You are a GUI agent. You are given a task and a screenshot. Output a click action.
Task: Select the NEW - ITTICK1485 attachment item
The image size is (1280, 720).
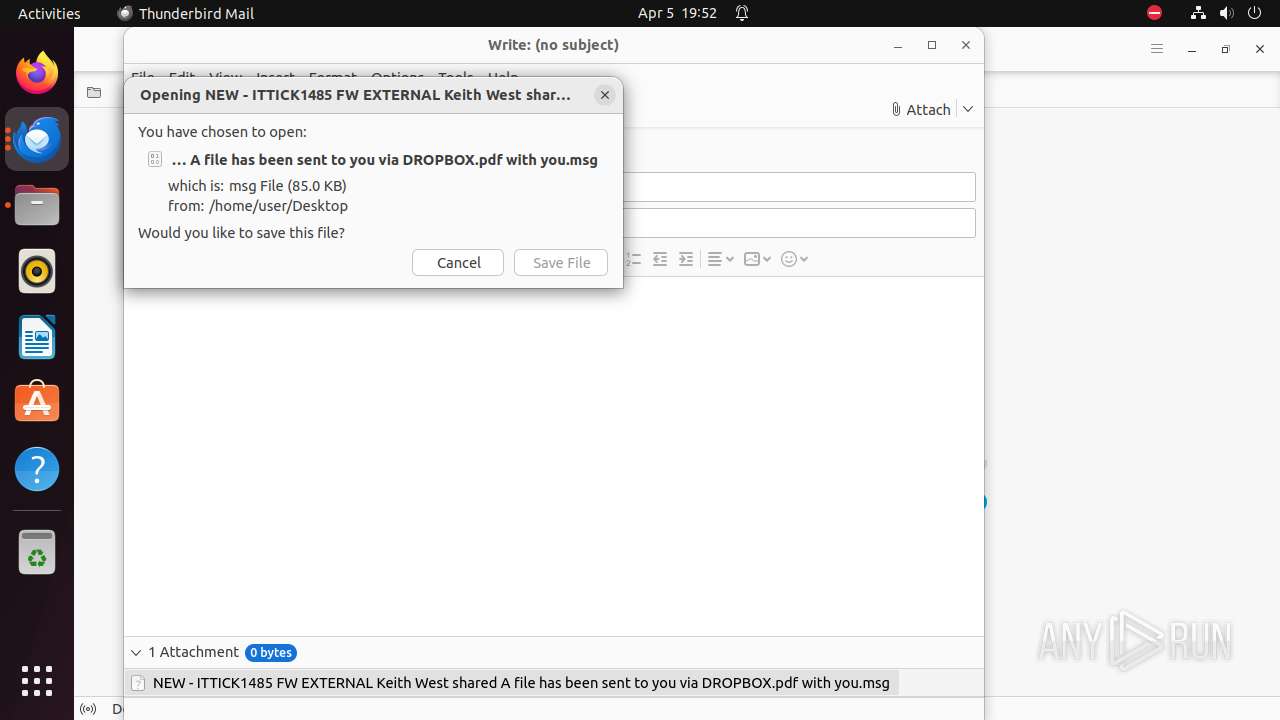pos(512,683)
